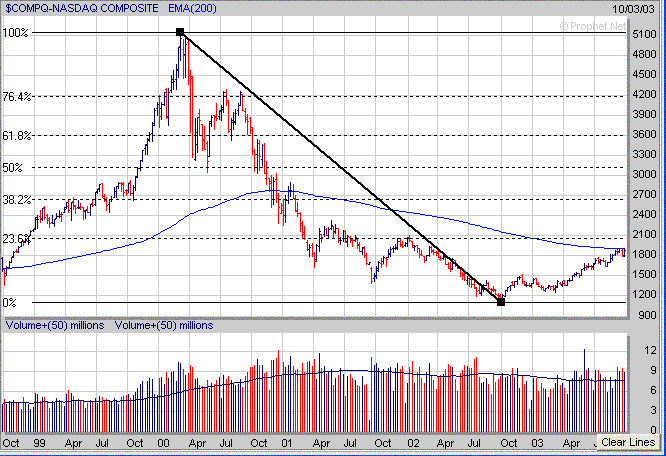The width and height of the screenshot is (666, 456).
Task: Click the 76.4% Fibonacci level label
Action: (x=17, y=97)
